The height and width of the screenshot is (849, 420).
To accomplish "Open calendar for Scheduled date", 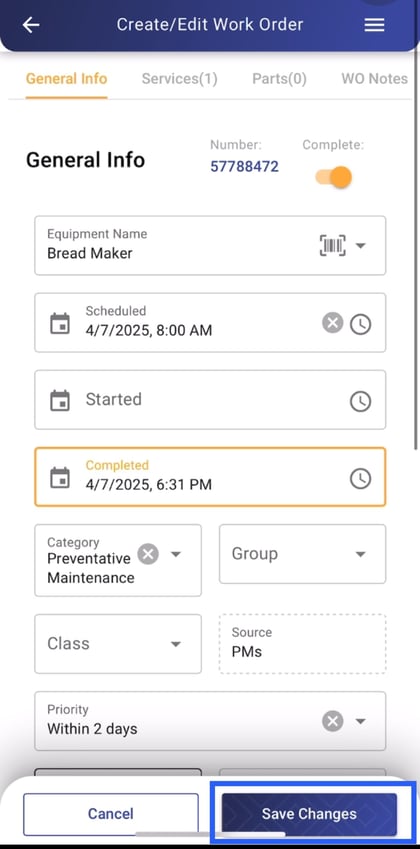I will pyautogui.click(x=60, y=323).
